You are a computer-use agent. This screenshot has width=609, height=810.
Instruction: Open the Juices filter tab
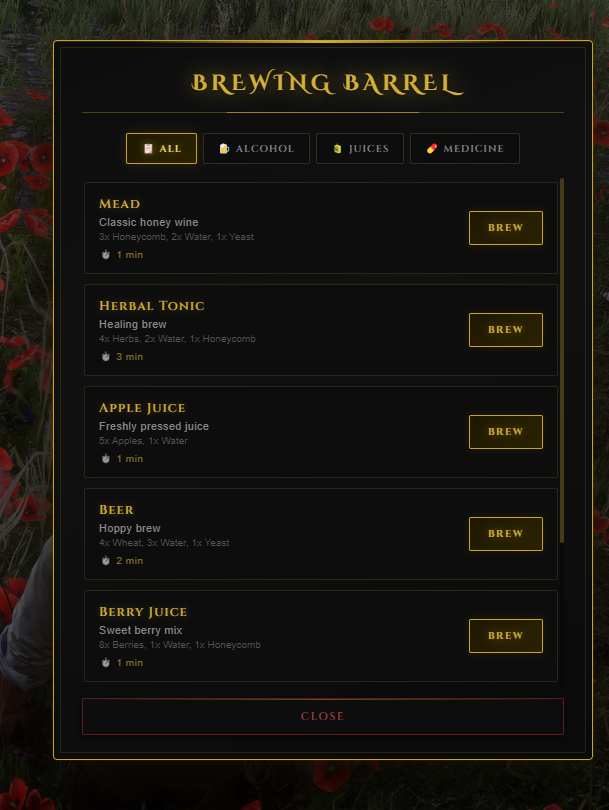pos(360,149)
